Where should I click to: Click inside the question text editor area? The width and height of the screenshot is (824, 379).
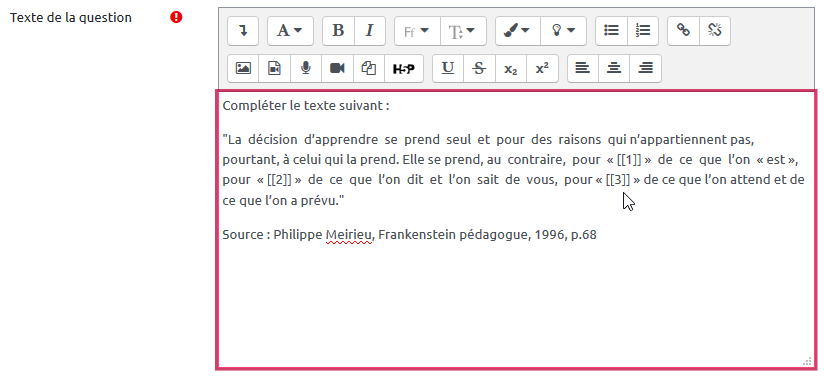point(517,230)
